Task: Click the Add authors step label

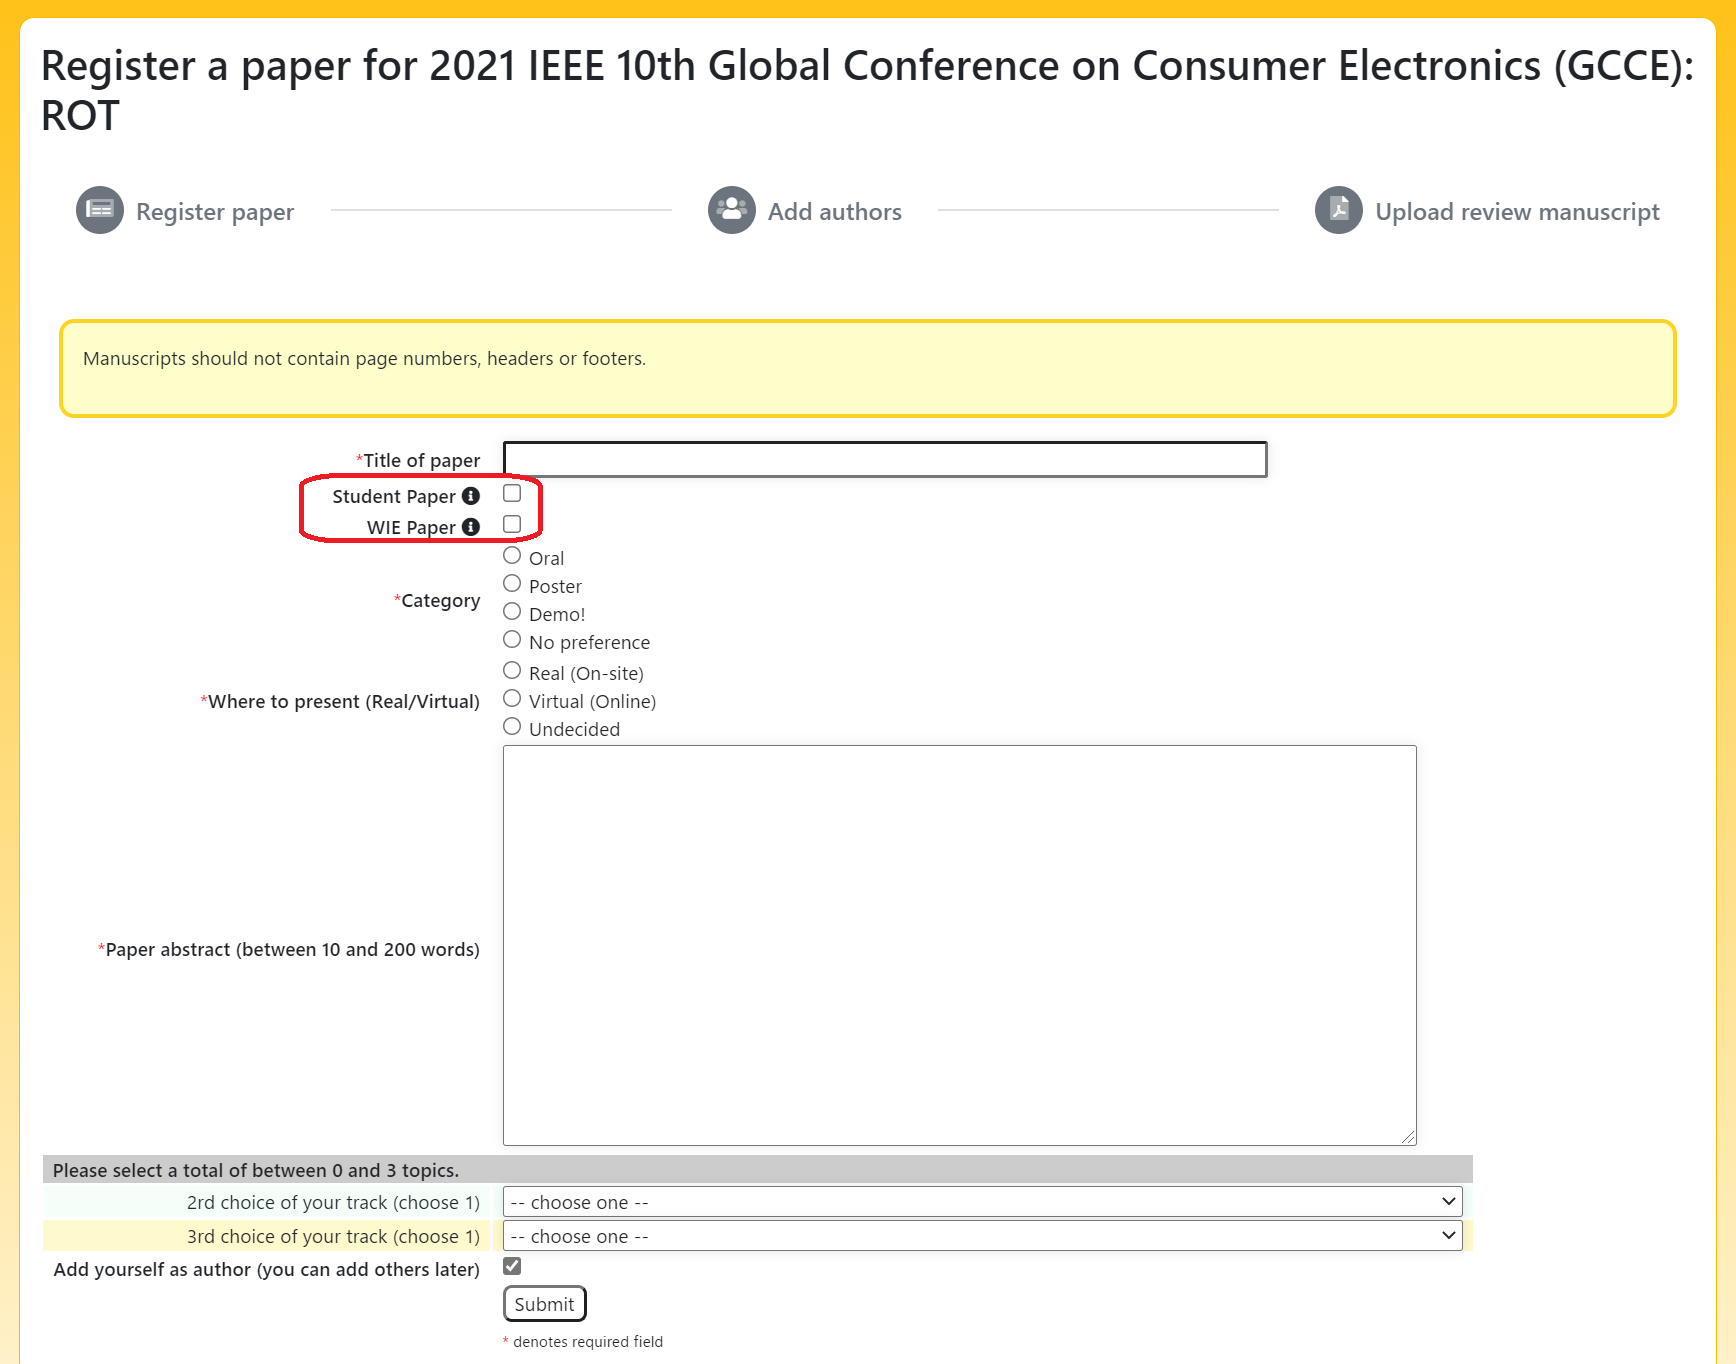Action: point(835,212)
